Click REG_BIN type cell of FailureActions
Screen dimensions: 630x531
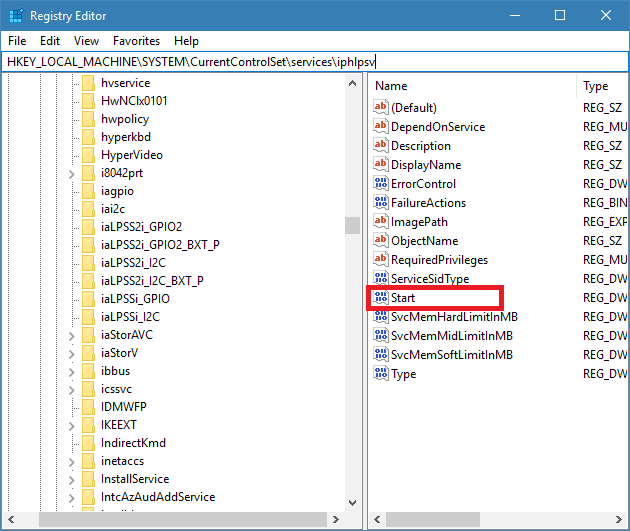605,202
